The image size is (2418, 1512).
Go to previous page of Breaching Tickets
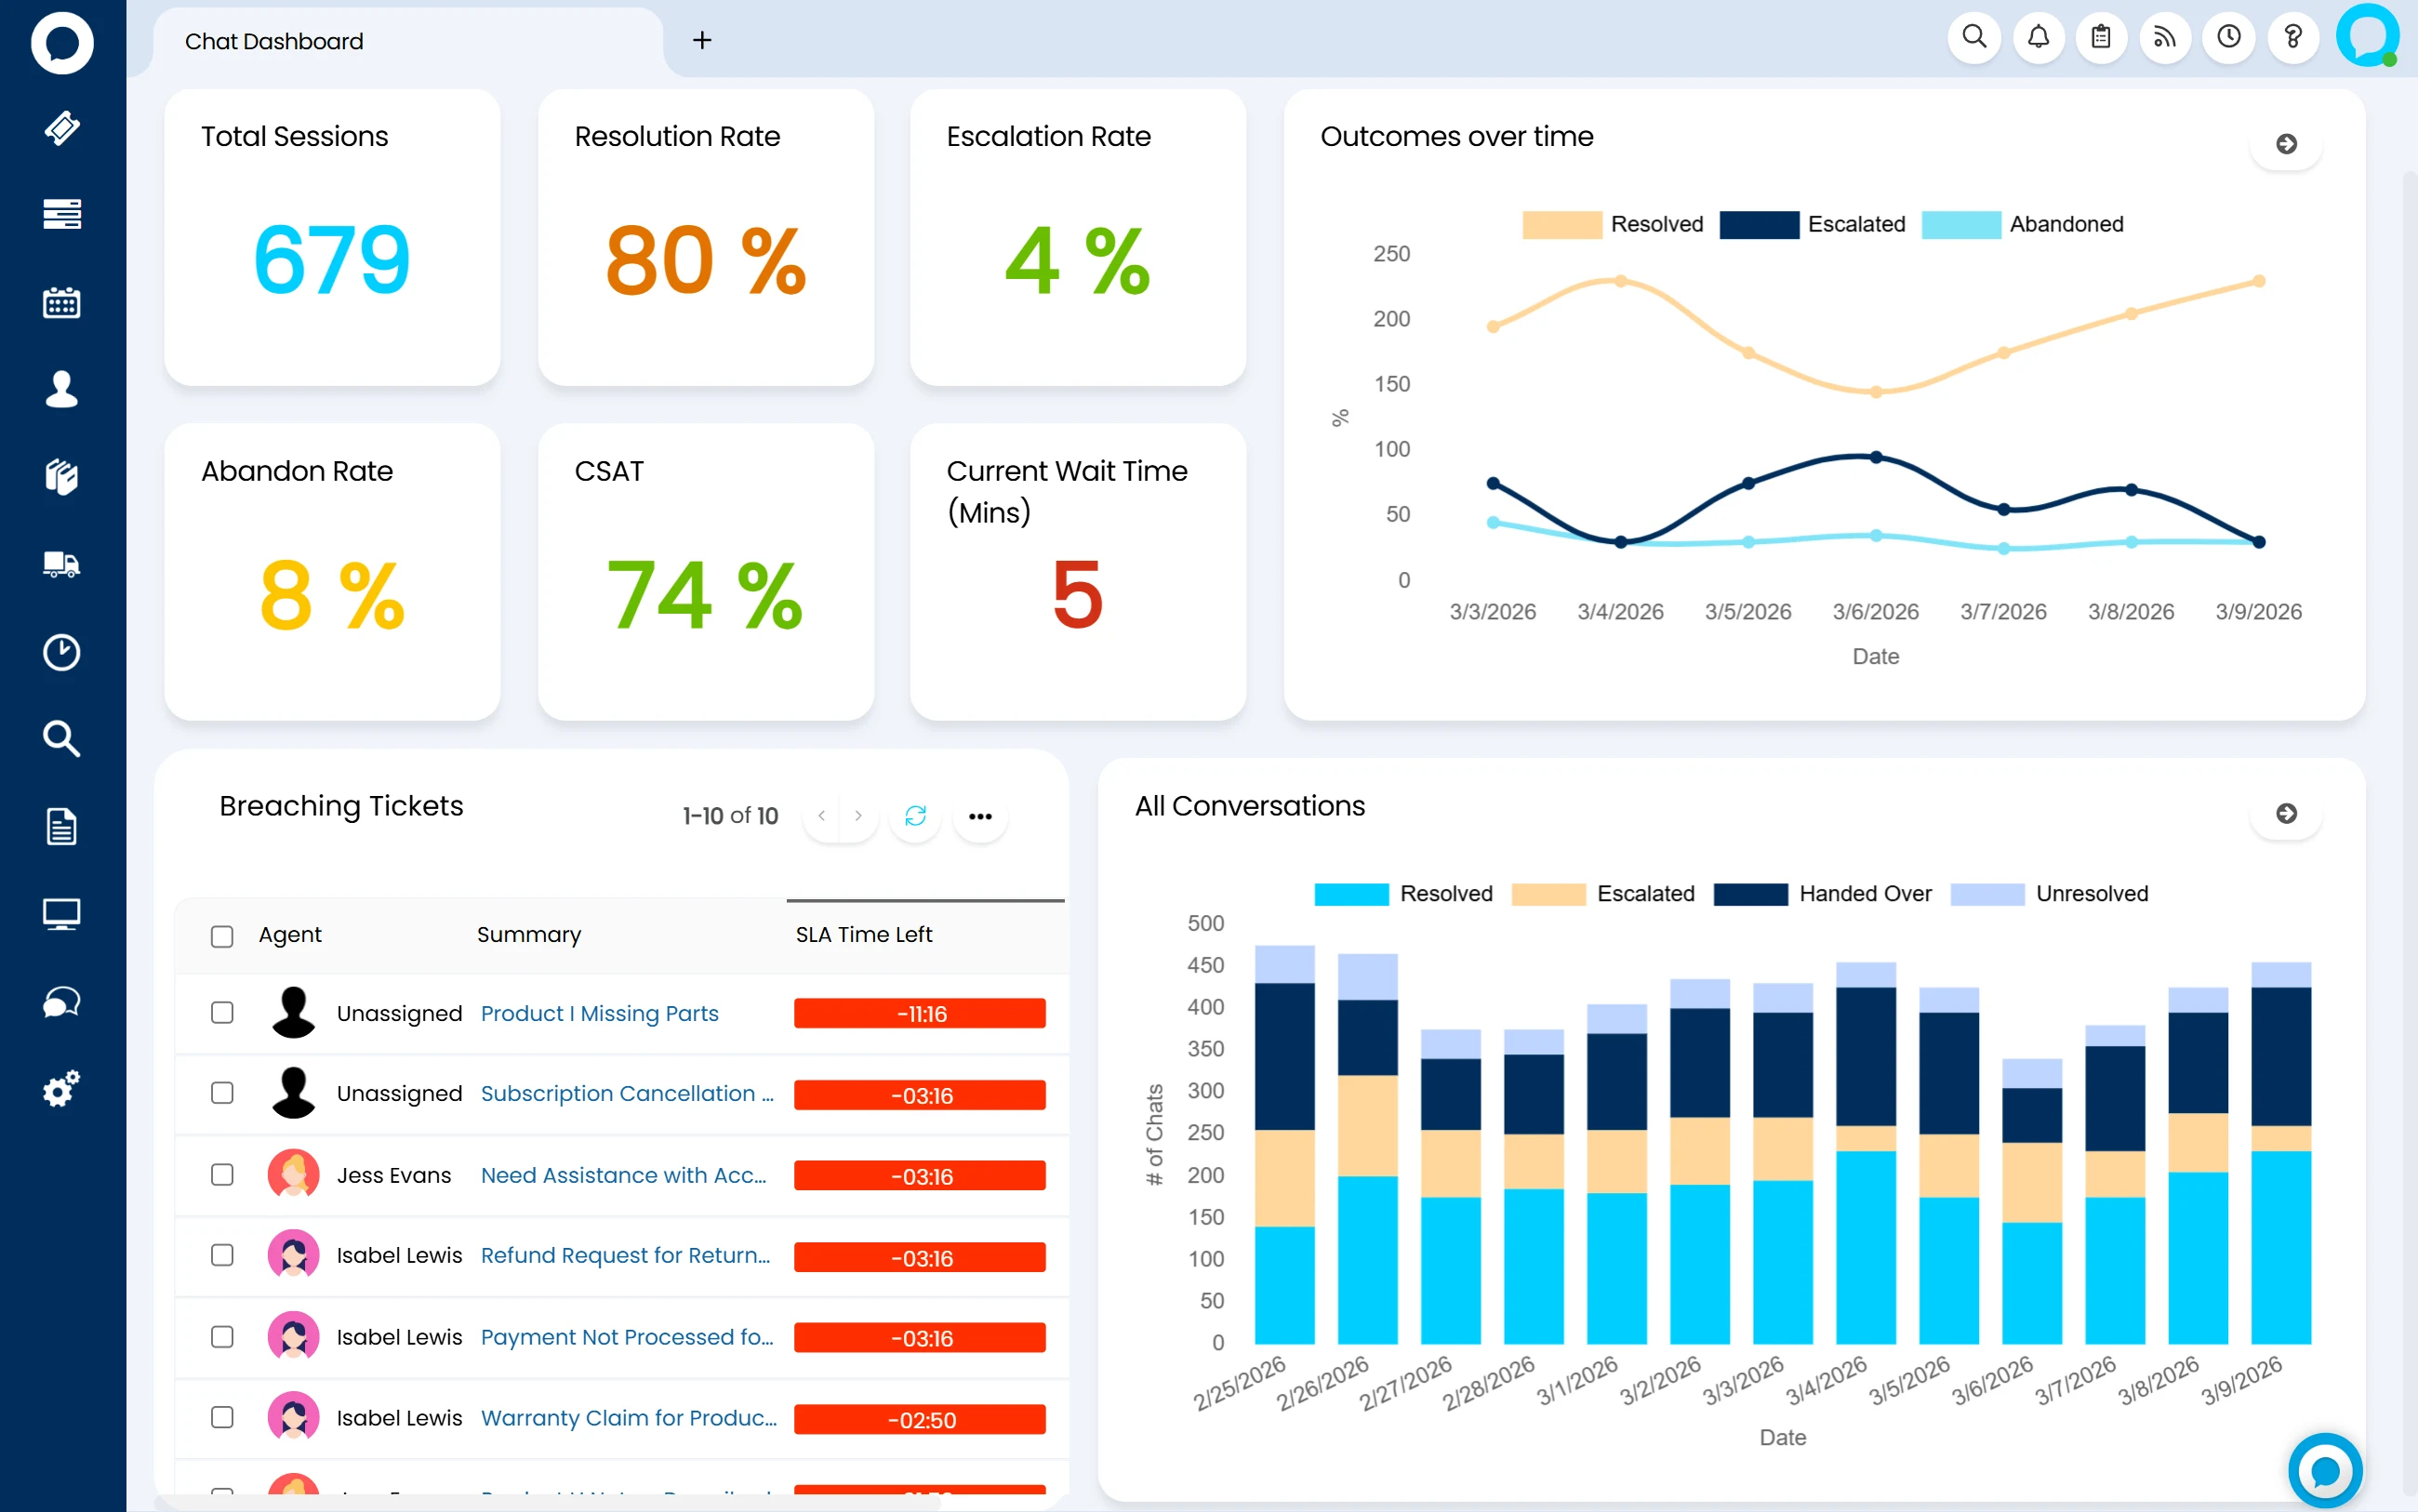pos(822,816)
